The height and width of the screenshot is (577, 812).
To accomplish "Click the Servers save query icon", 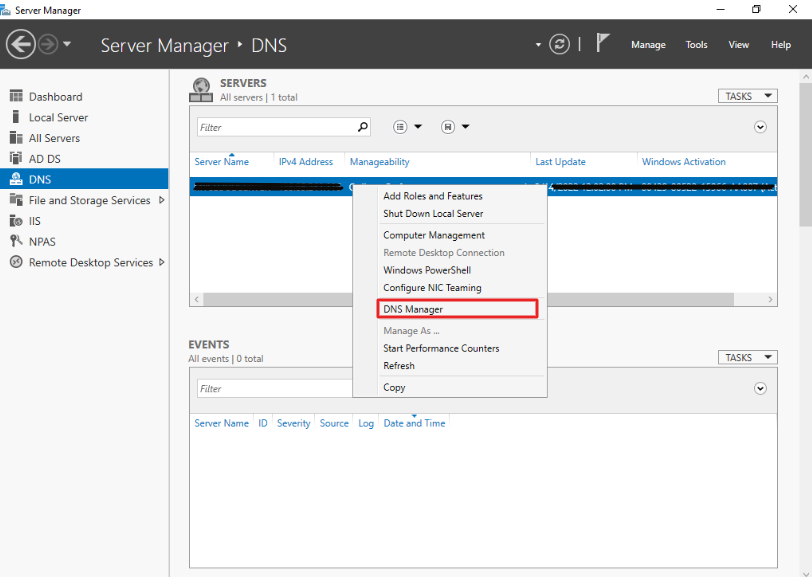I will [x=448, y=127].
